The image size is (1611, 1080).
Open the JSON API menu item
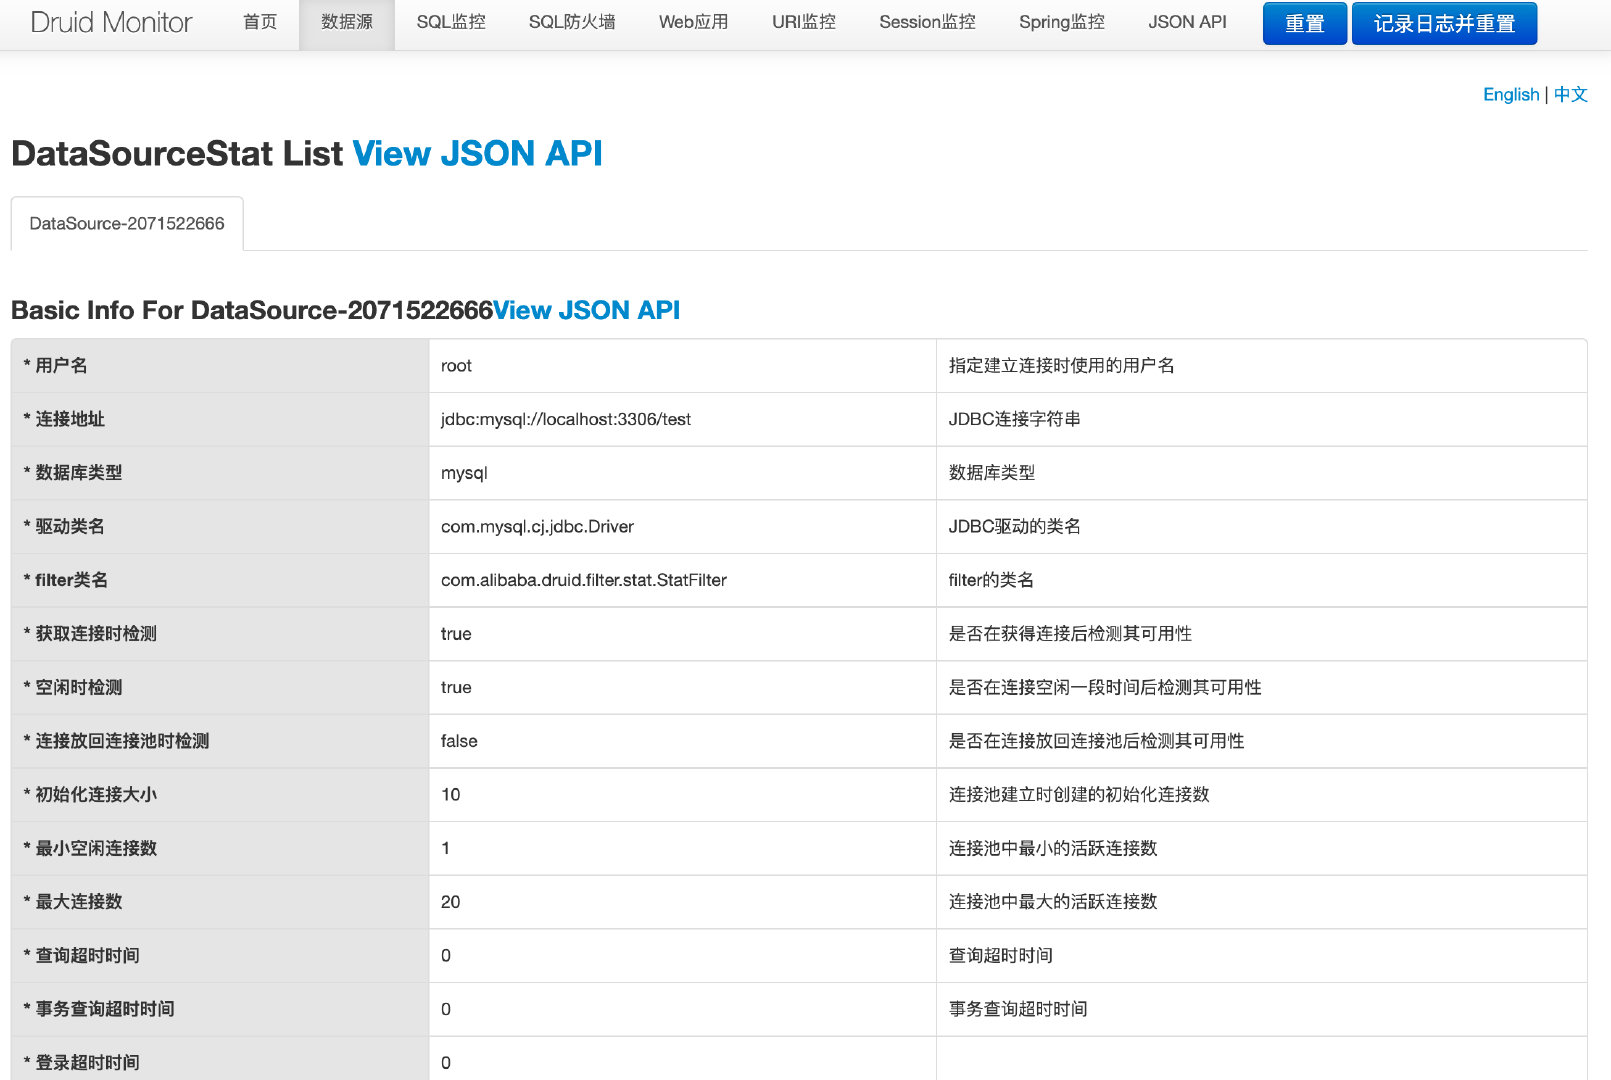coord(1187,22)
